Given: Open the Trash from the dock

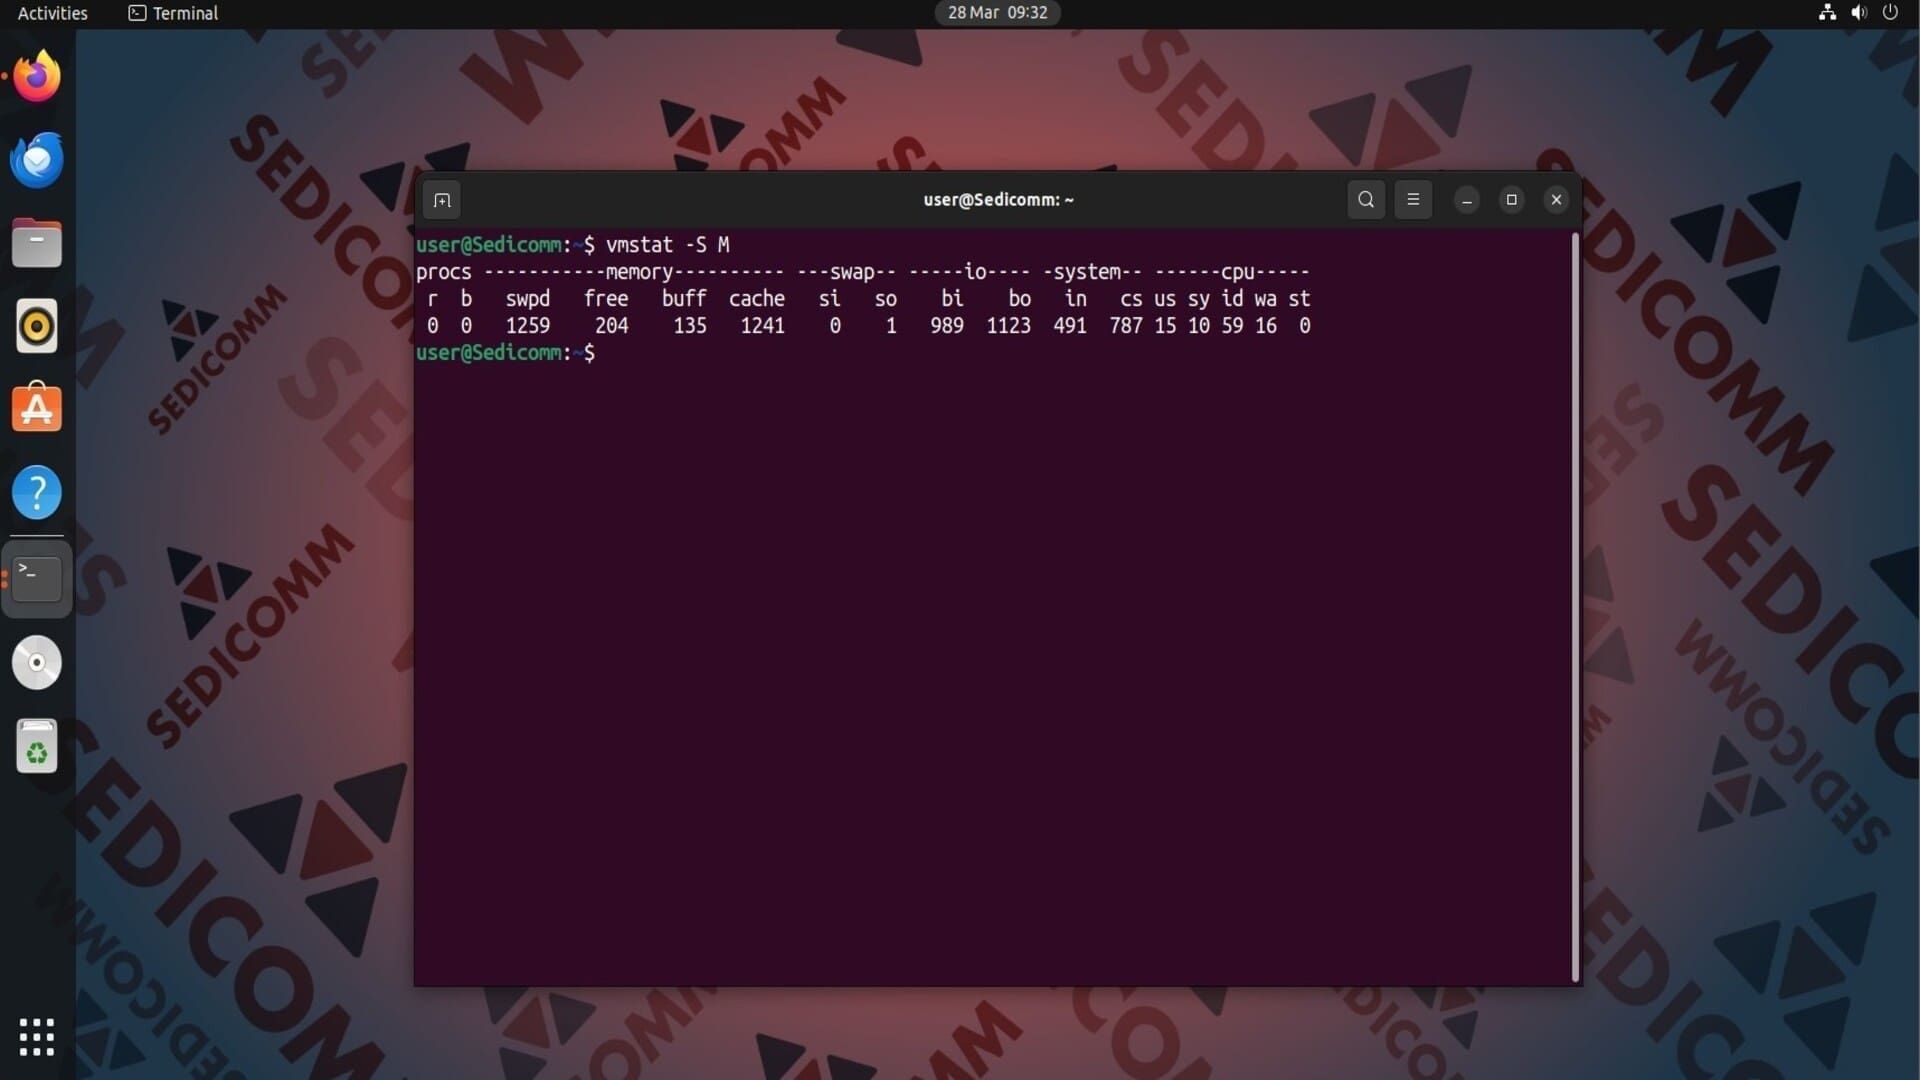Looking at the screenshot, I should point(37,746).
